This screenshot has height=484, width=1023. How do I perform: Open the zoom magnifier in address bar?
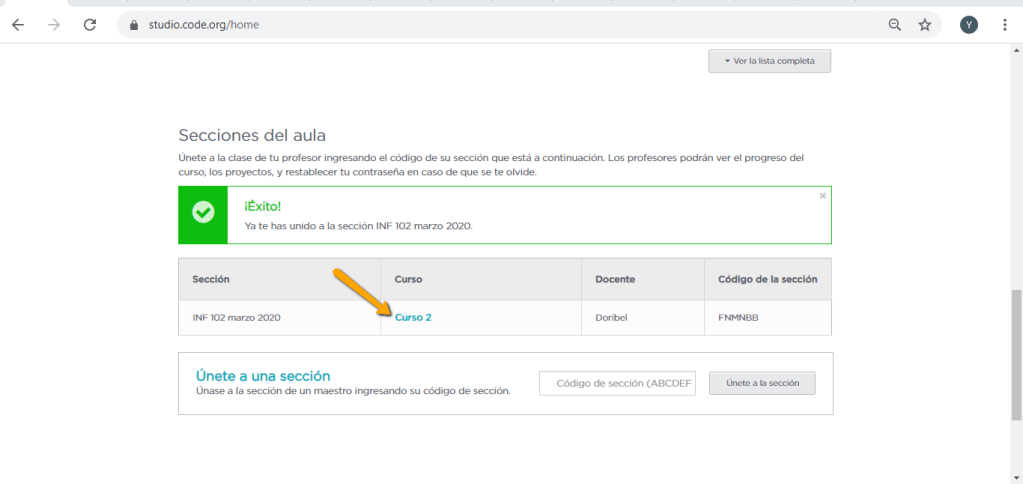click(895, 25)
